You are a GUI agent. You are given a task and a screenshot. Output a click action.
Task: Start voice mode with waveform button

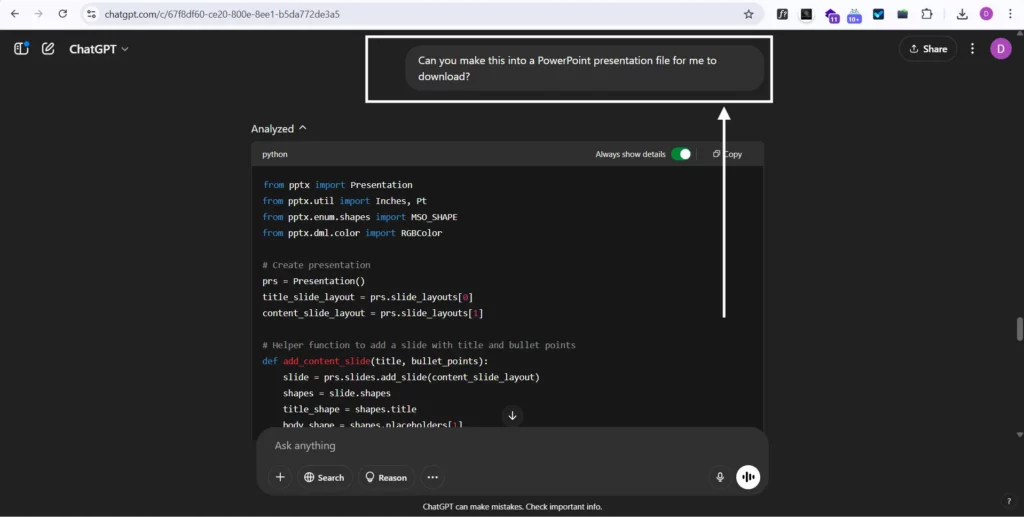point(748,477)
